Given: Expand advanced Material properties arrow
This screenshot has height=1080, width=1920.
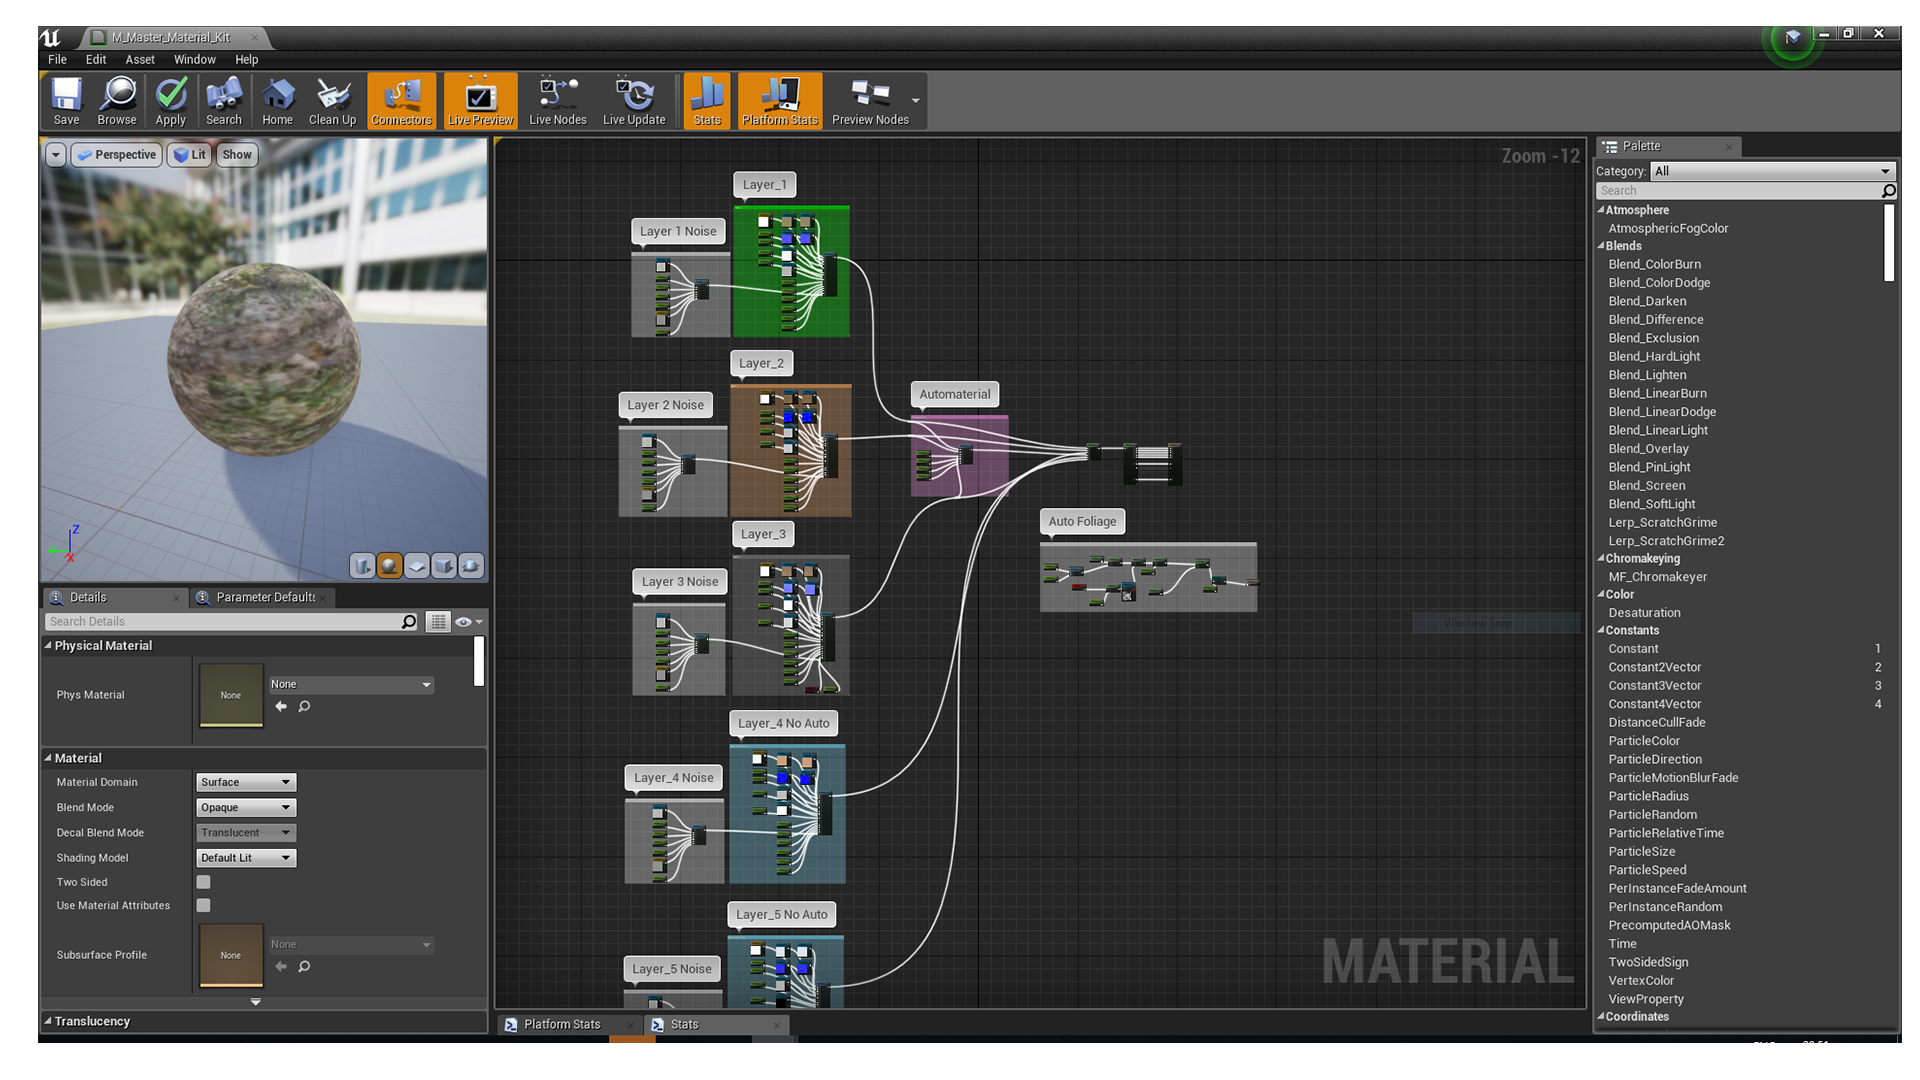Looking at the screenshot, I should coord(256,1002).
